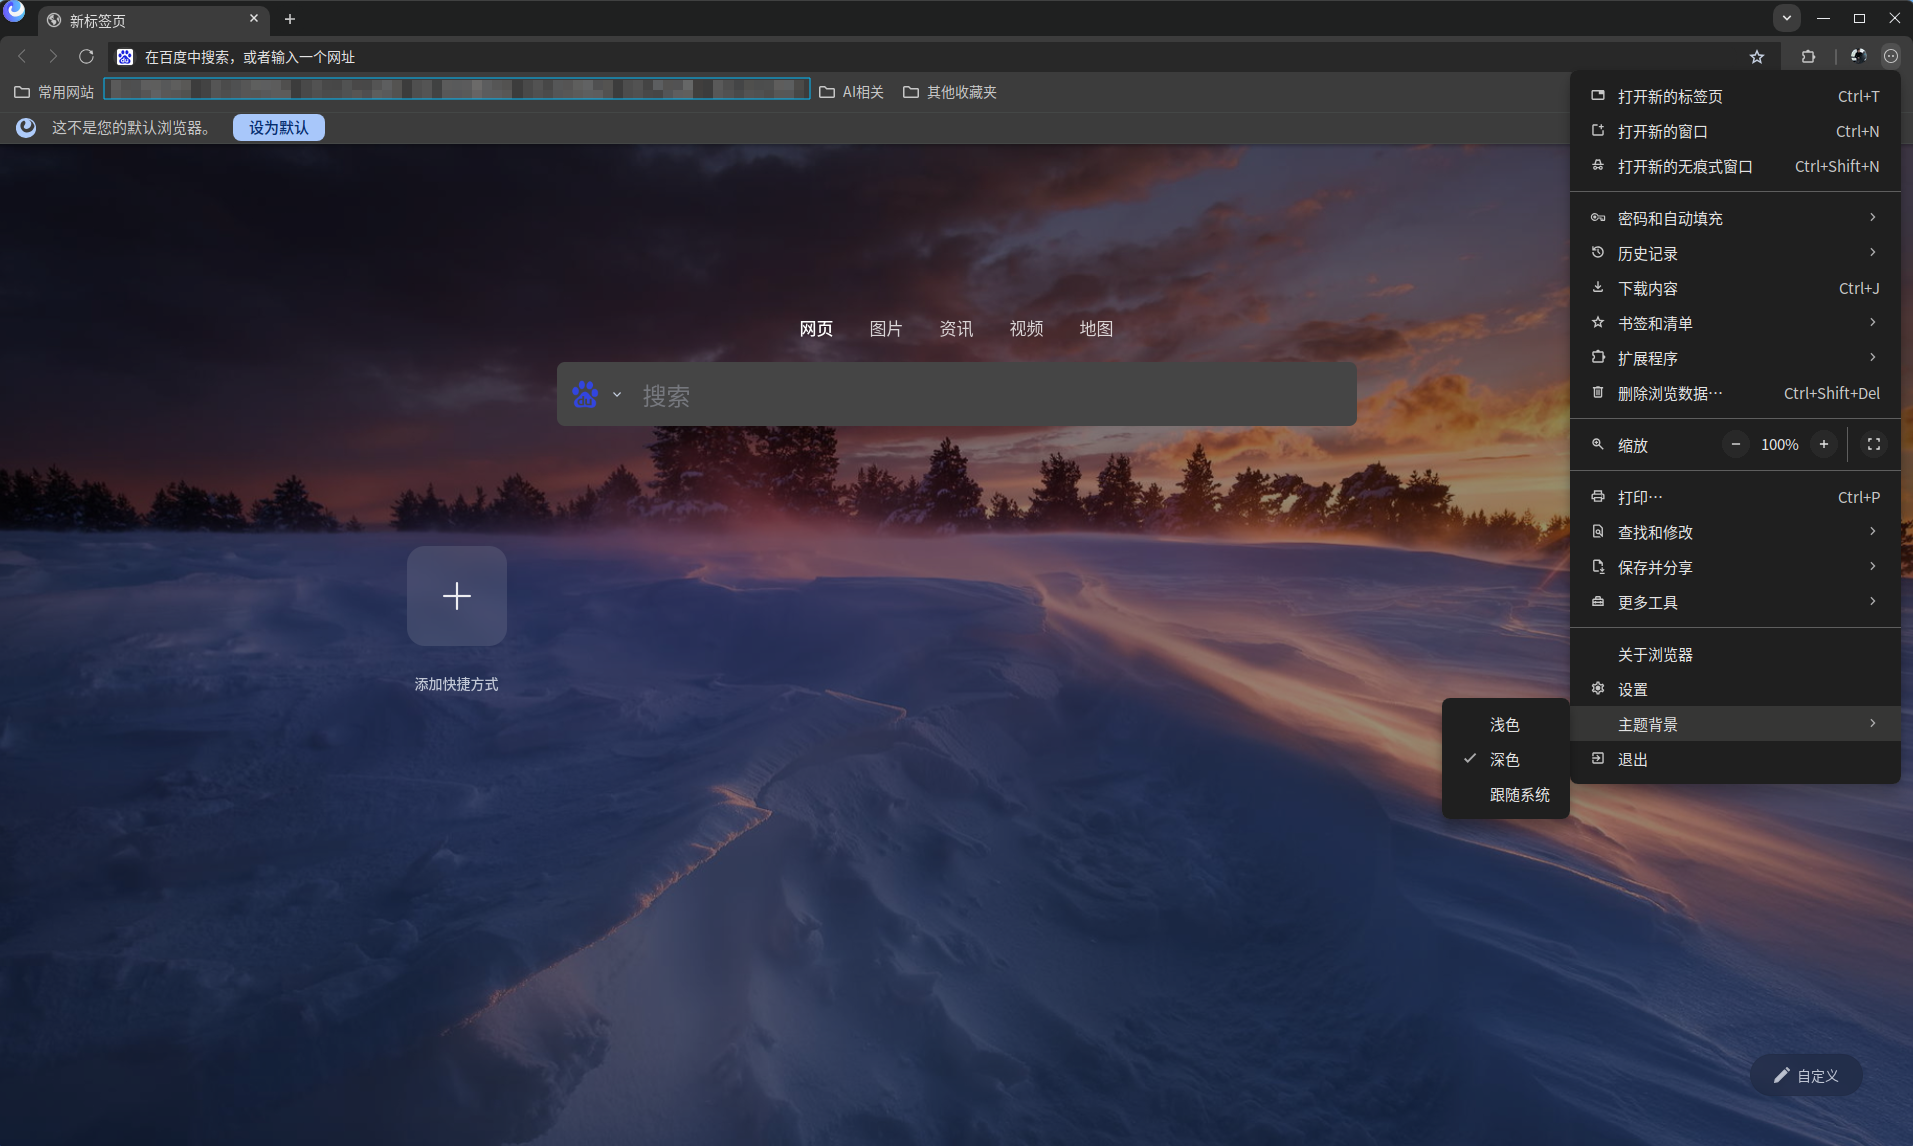1913x1146 pixels.
Task: Select 删除浏览数据 menu entry
Action: [1735, 393]
